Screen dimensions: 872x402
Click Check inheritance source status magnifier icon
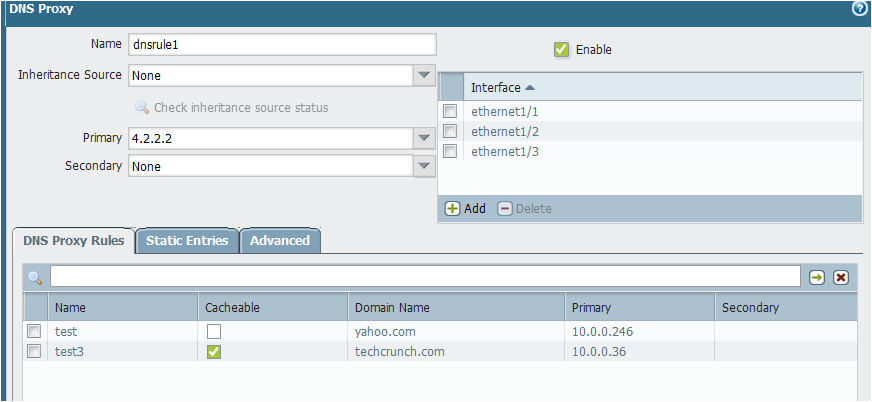point(142,107)
